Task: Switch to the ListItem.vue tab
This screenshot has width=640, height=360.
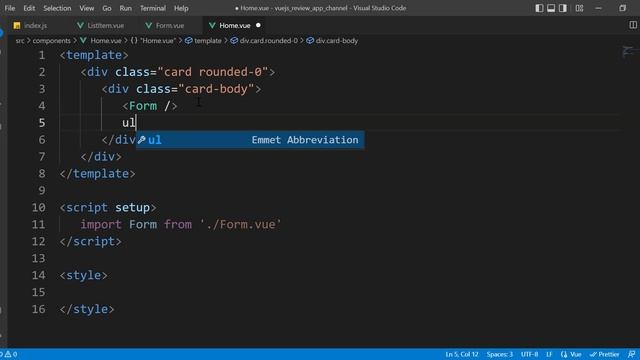Action: [x=106, y=25]
